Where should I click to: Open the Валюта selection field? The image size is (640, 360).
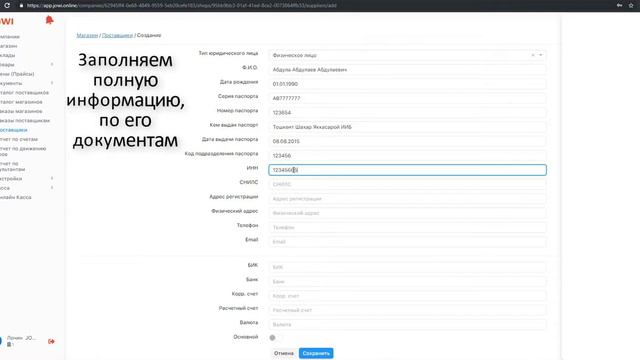(x=407, y=324)
